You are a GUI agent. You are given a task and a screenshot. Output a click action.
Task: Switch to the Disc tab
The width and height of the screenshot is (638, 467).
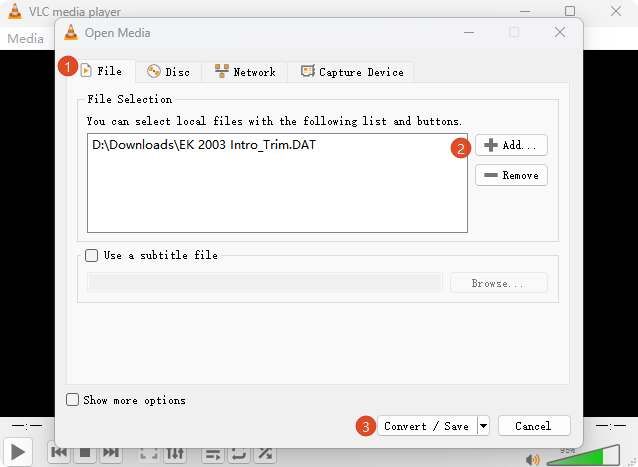[168, 72]
